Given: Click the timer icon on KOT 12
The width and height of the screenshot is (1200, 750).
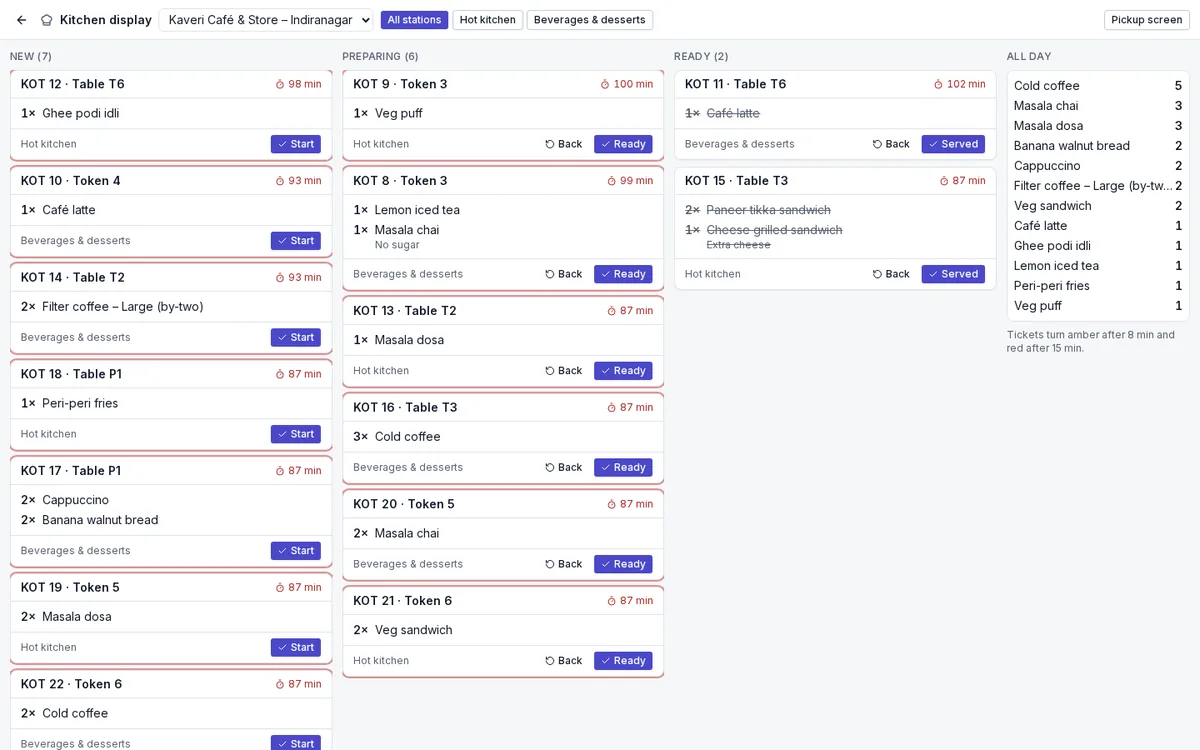Looking at the screenshot, I should click(x=280, y=84).
